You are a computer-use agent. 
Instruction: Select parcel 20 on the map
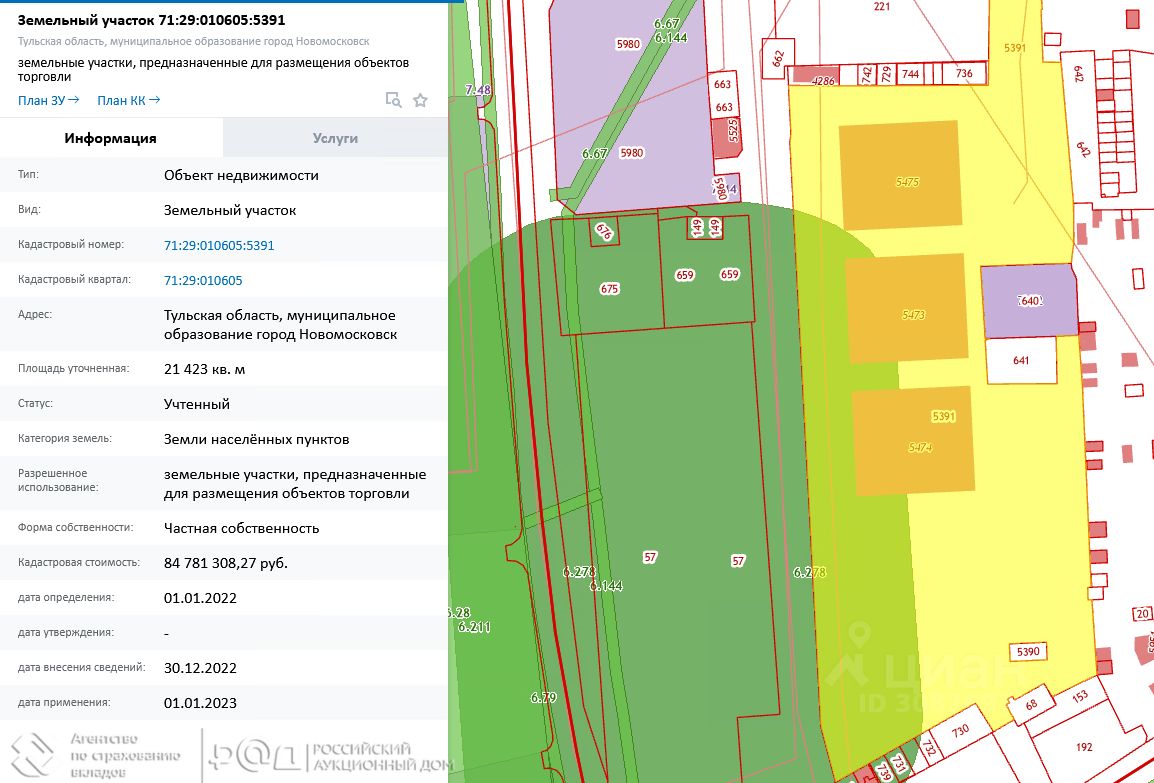click(1142, 614)
